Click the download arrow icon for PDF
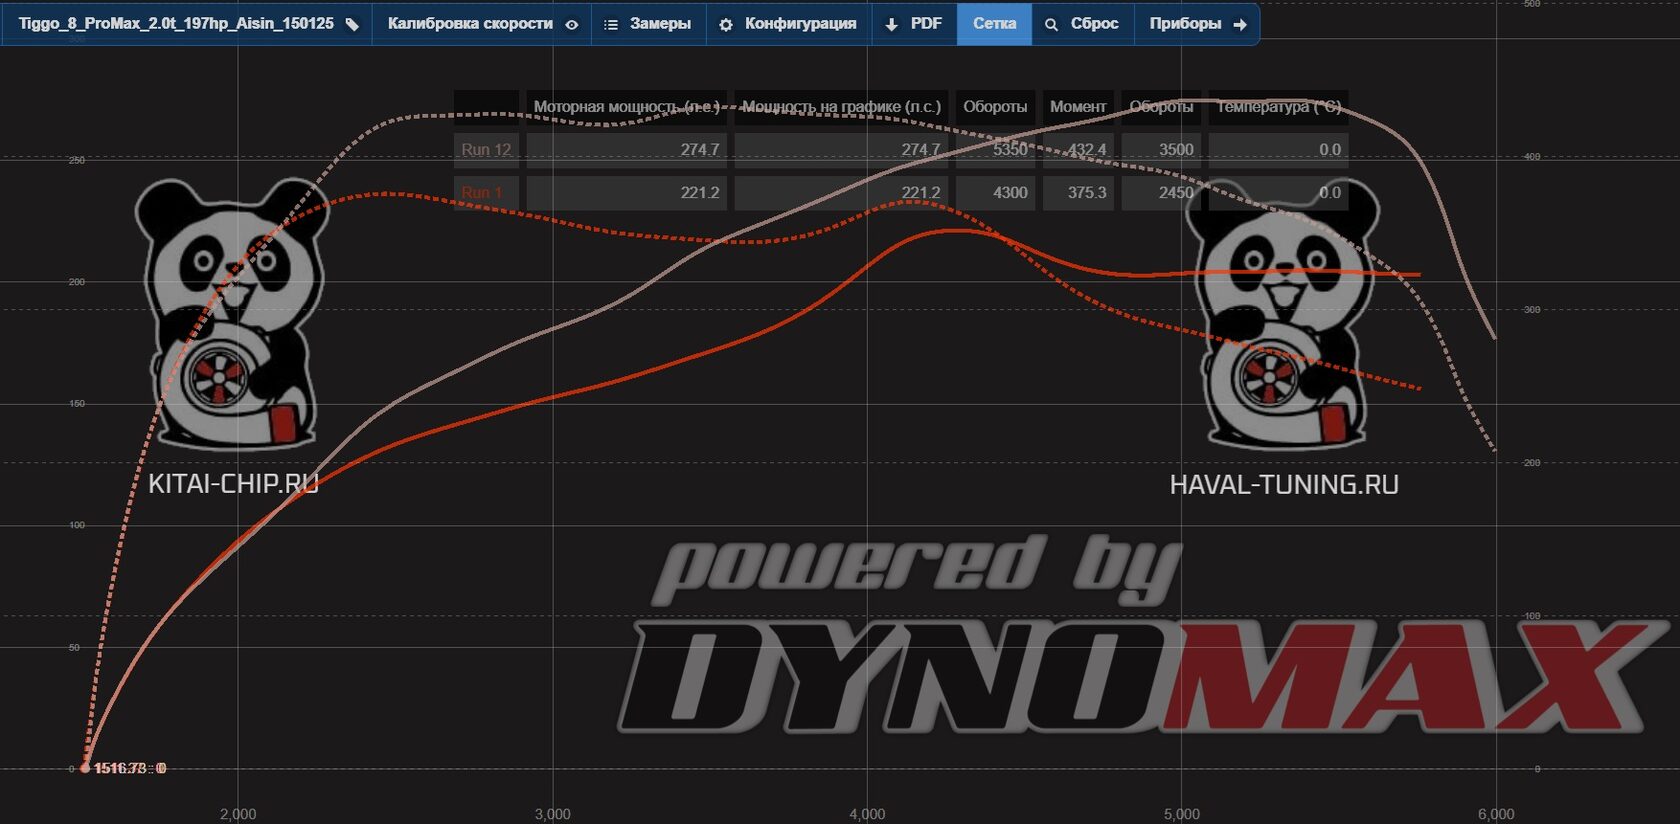This screenshot has width=1680, height=824. click(892, 24)
